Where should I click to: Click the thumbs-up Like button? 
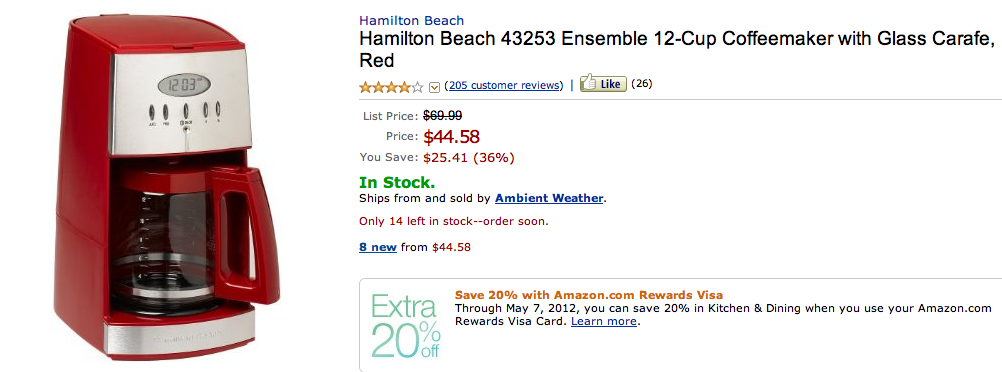[x=603, y=84]
